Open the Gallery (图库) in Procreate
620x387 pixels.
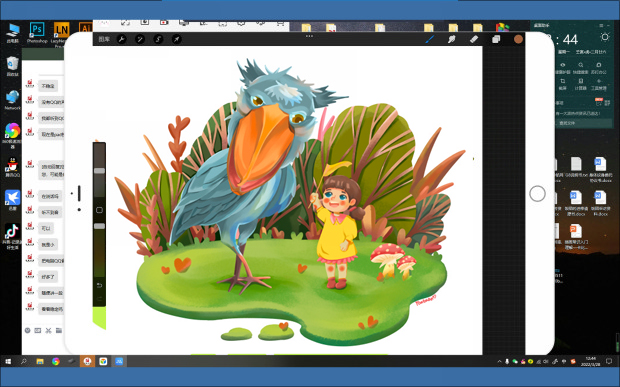click(x=104, y=39)
